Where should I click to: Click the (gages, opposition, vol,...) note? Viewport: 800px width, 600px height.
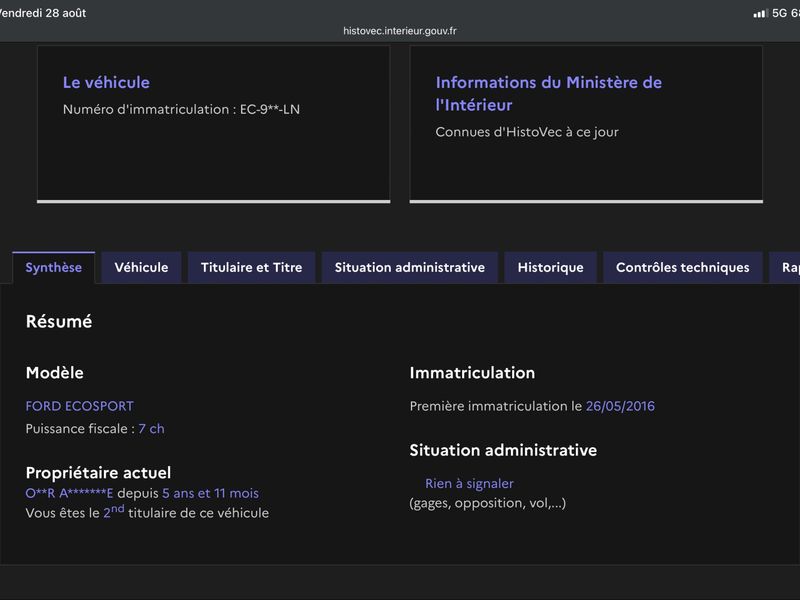(x=487, y=504)
